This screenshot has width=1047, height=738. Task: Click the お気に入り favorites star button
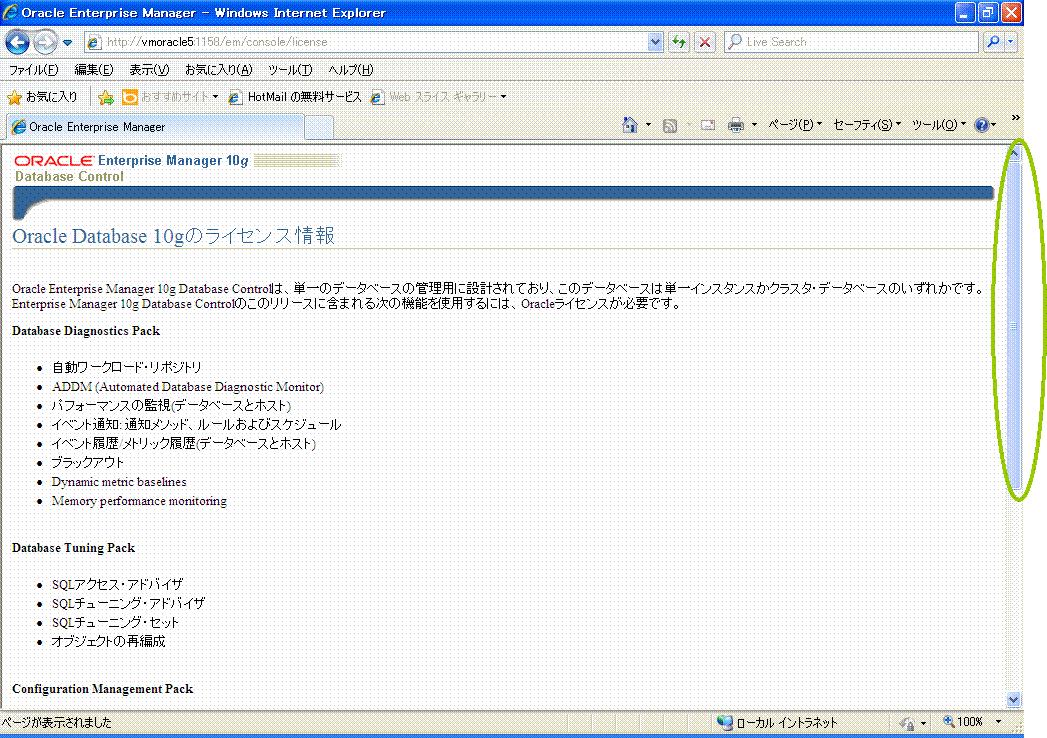(42, 97)
